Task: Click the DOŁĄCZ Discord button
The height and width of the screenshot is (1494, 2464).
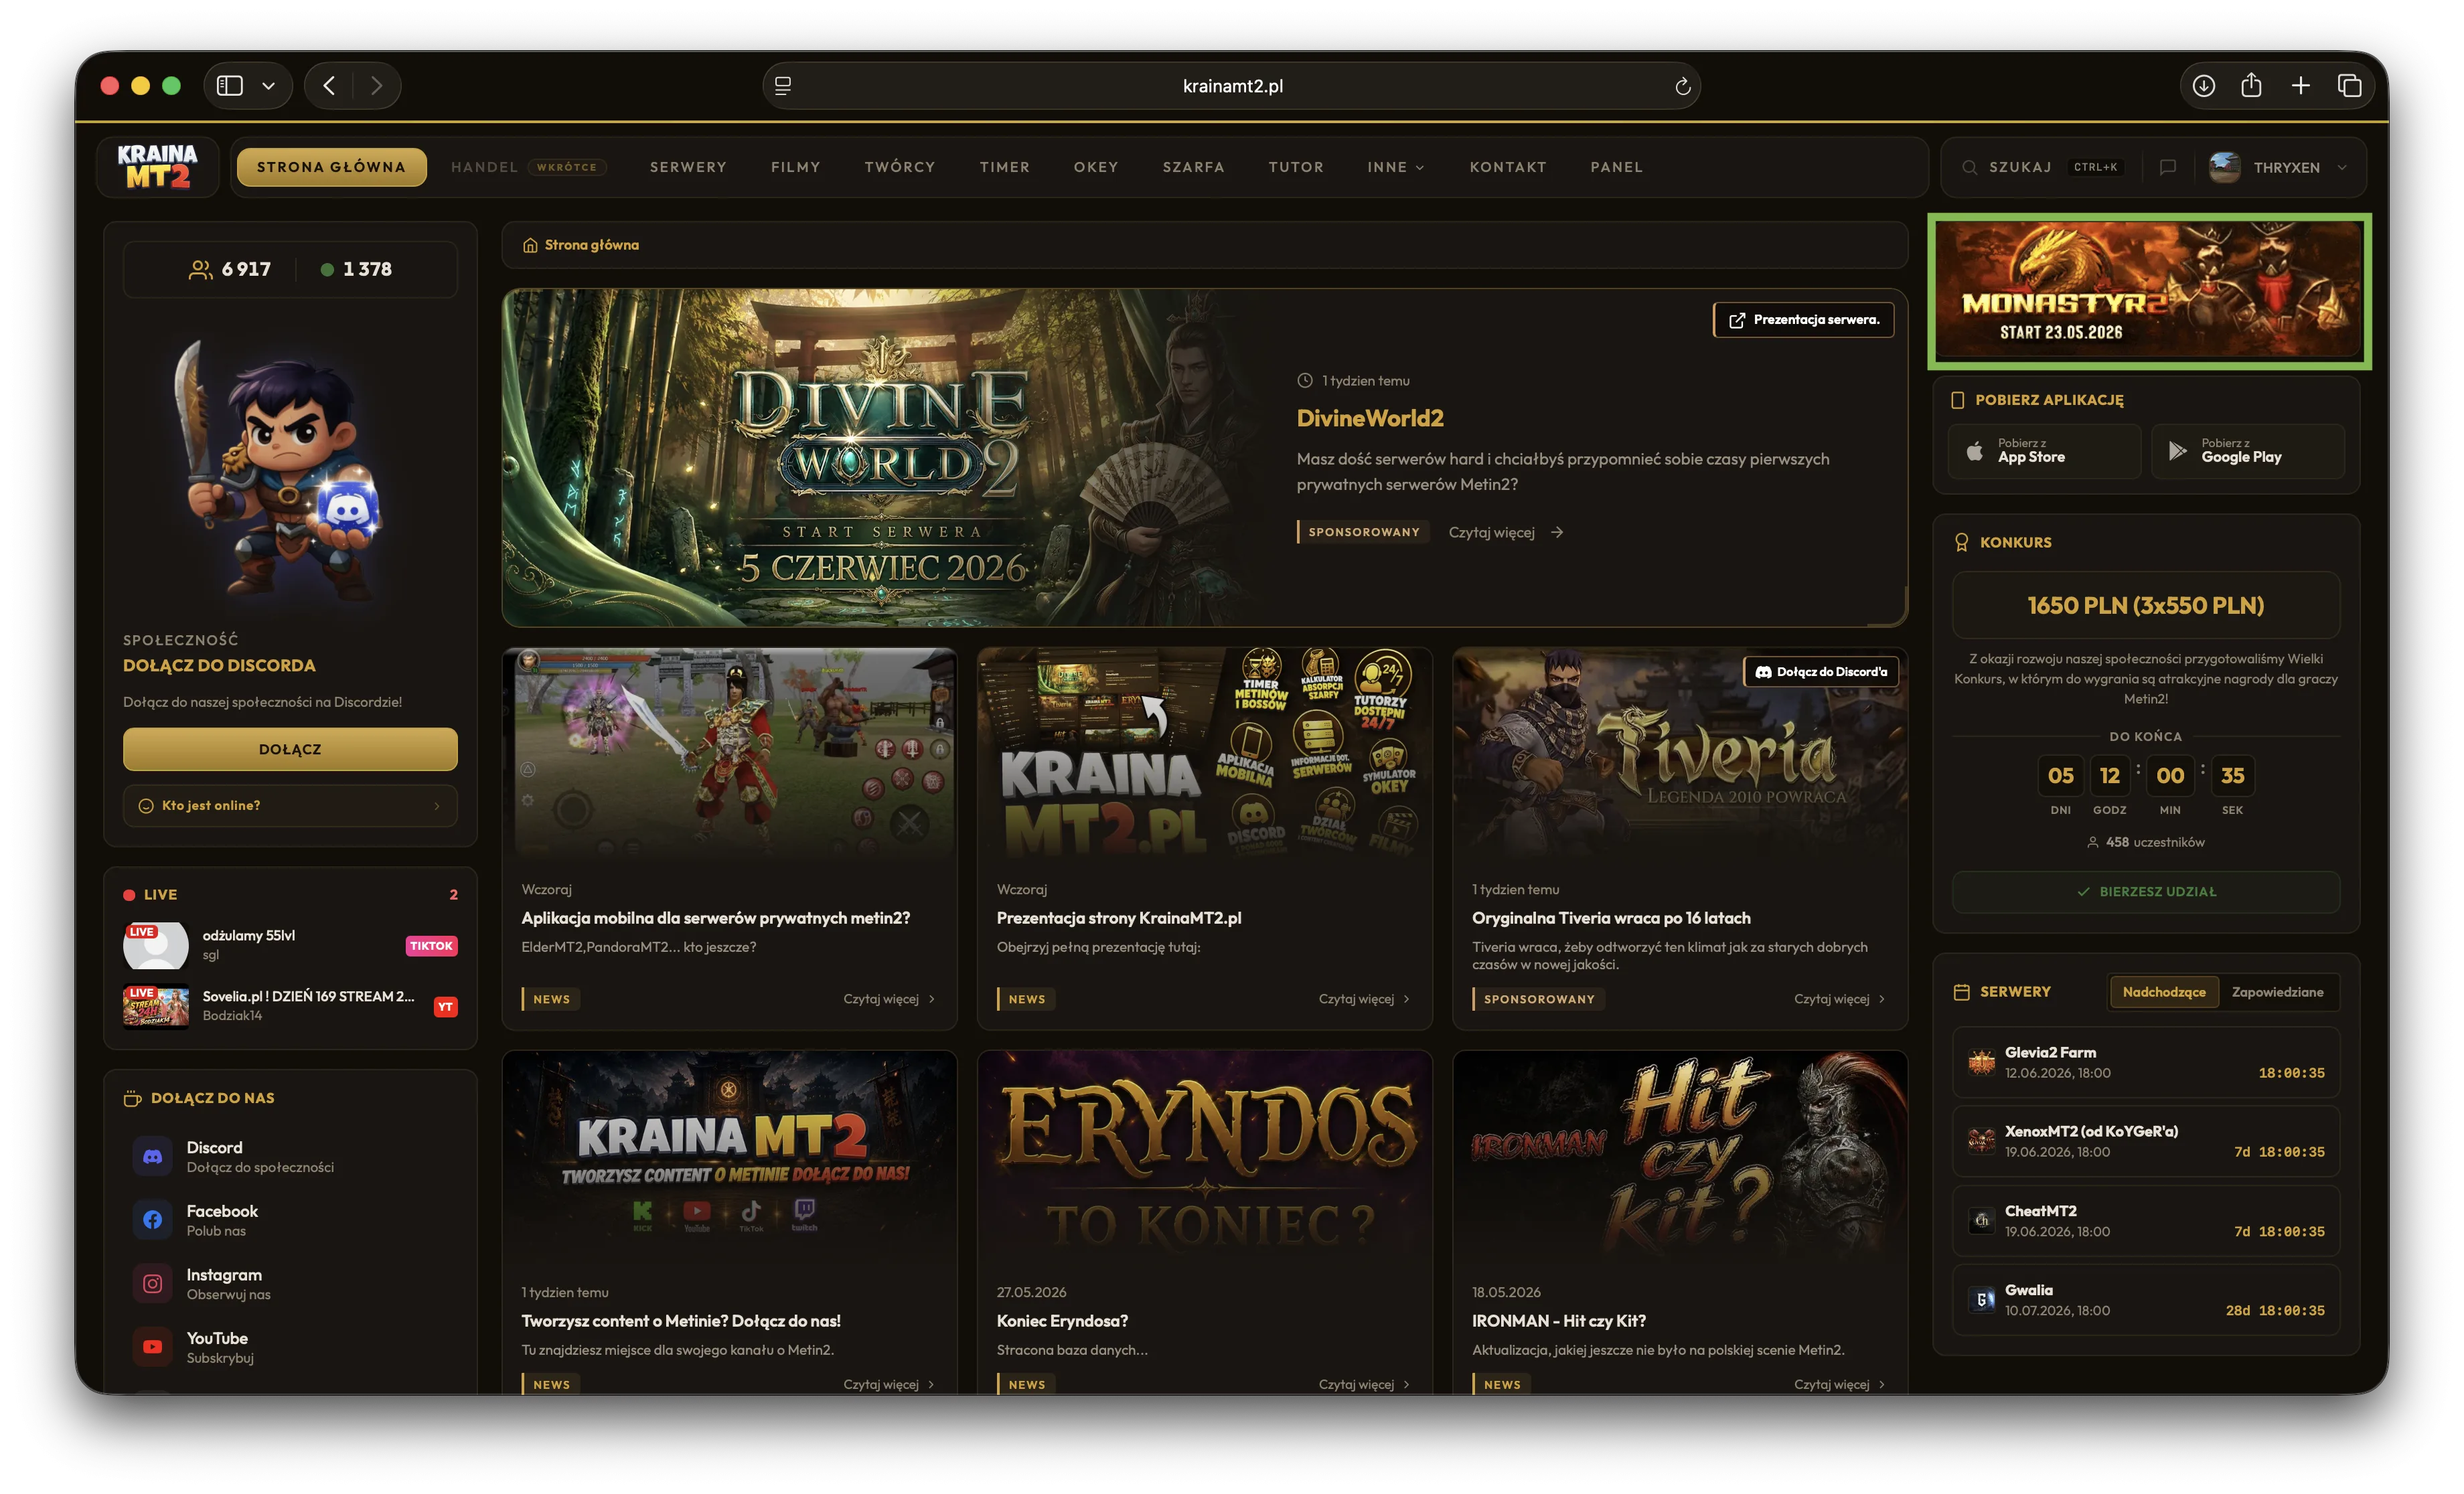Action: click(x=290, y=749)
